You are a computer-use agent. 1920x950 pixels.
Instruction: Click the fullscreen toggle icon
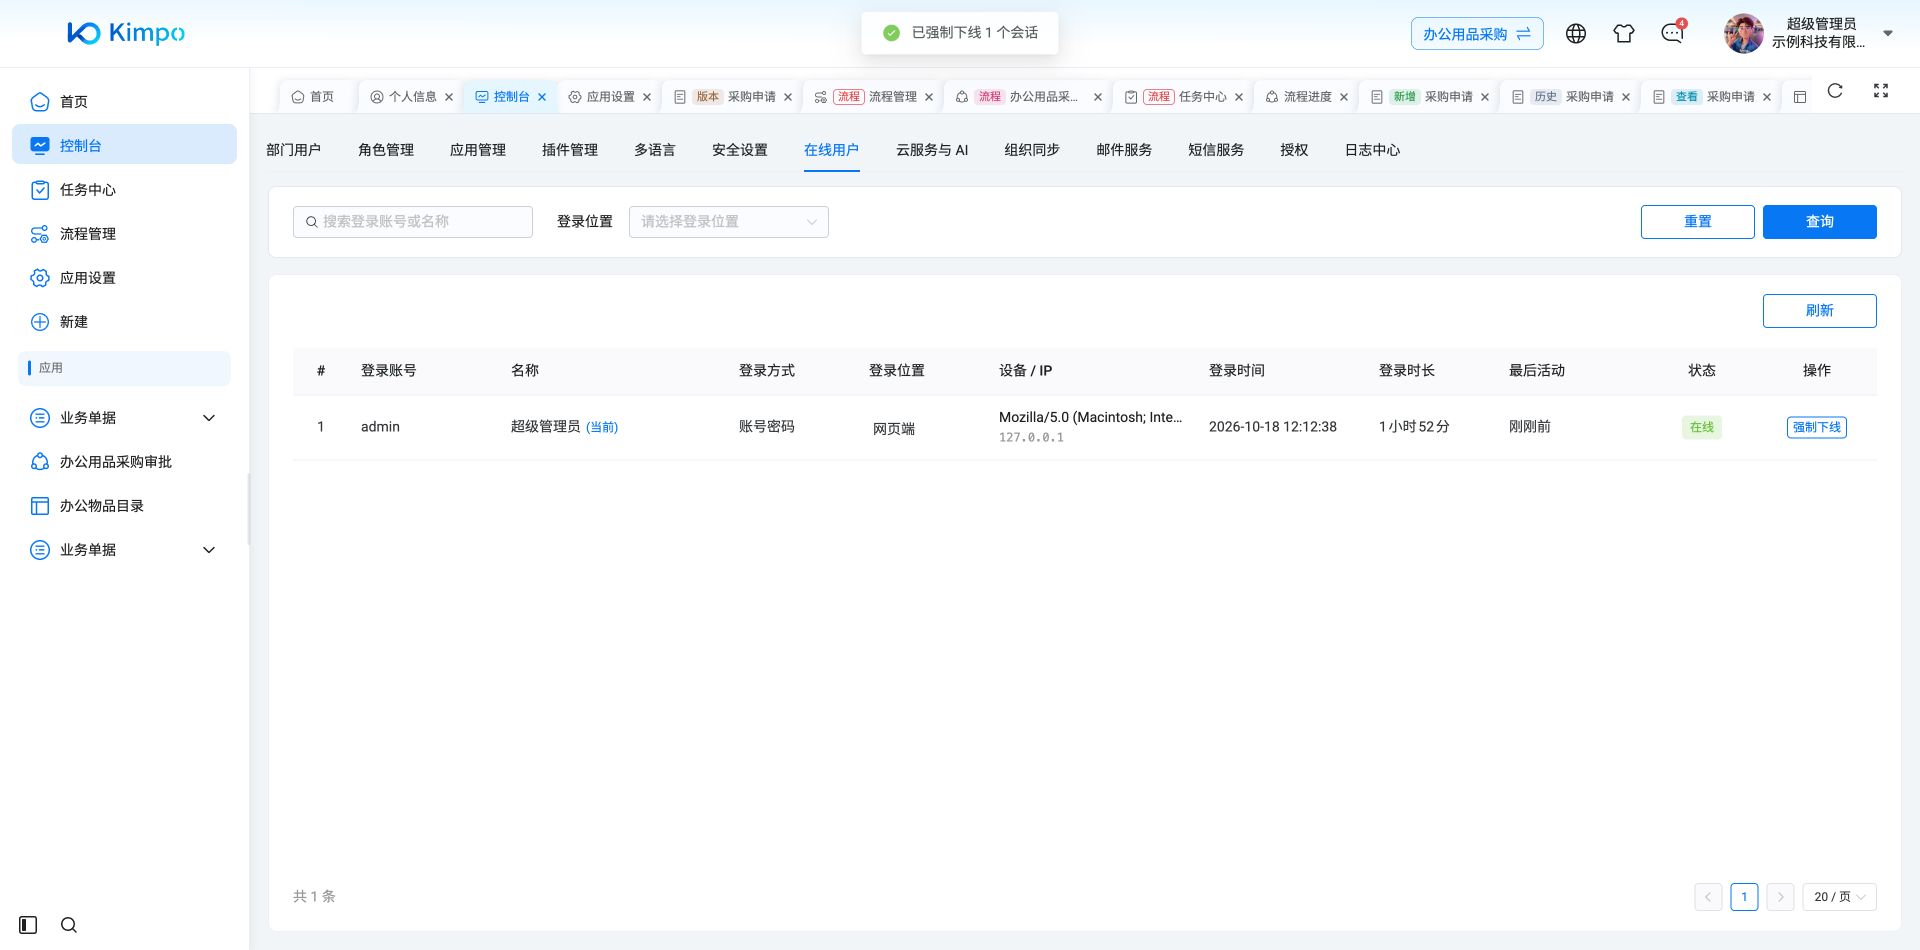pyautogui.click(x=1881, y=90)
